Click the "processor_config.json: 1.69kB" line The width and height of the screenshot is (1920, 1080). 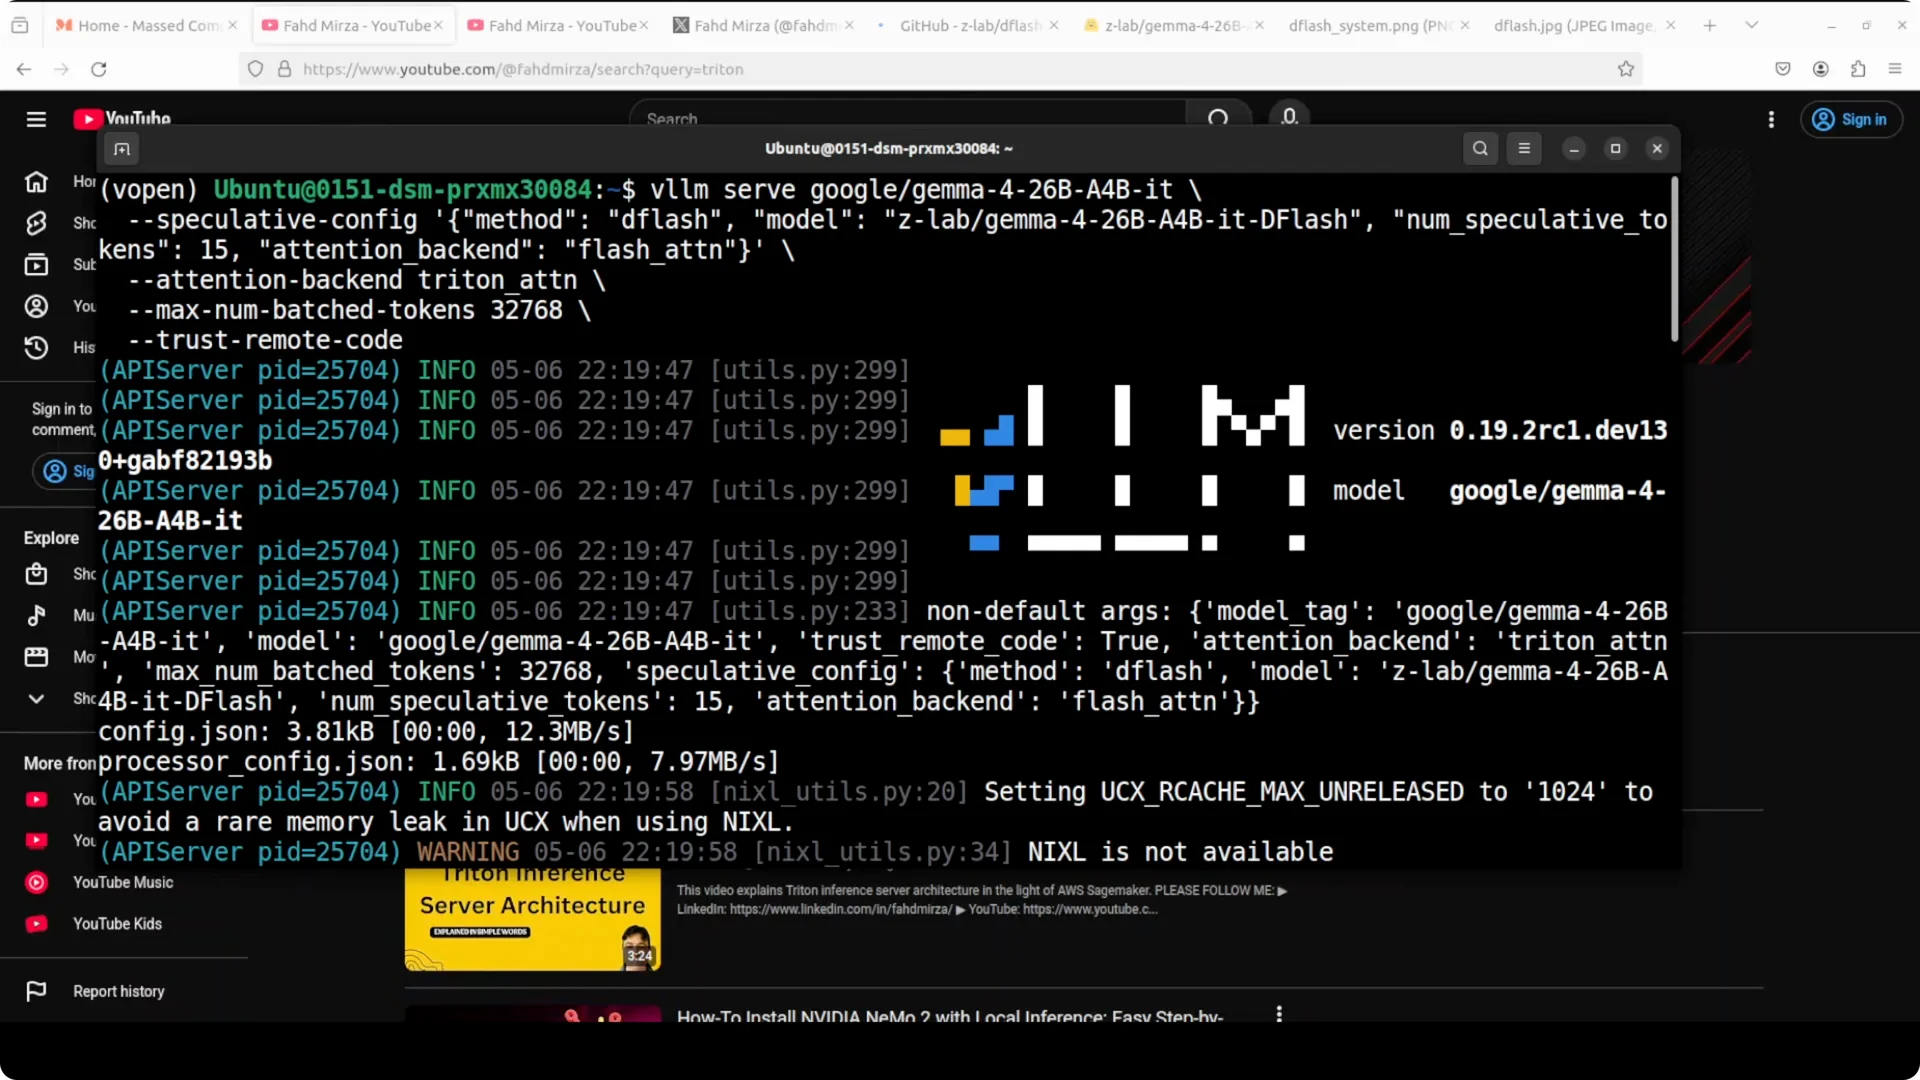pyautogui.click(x=438, y=762)
